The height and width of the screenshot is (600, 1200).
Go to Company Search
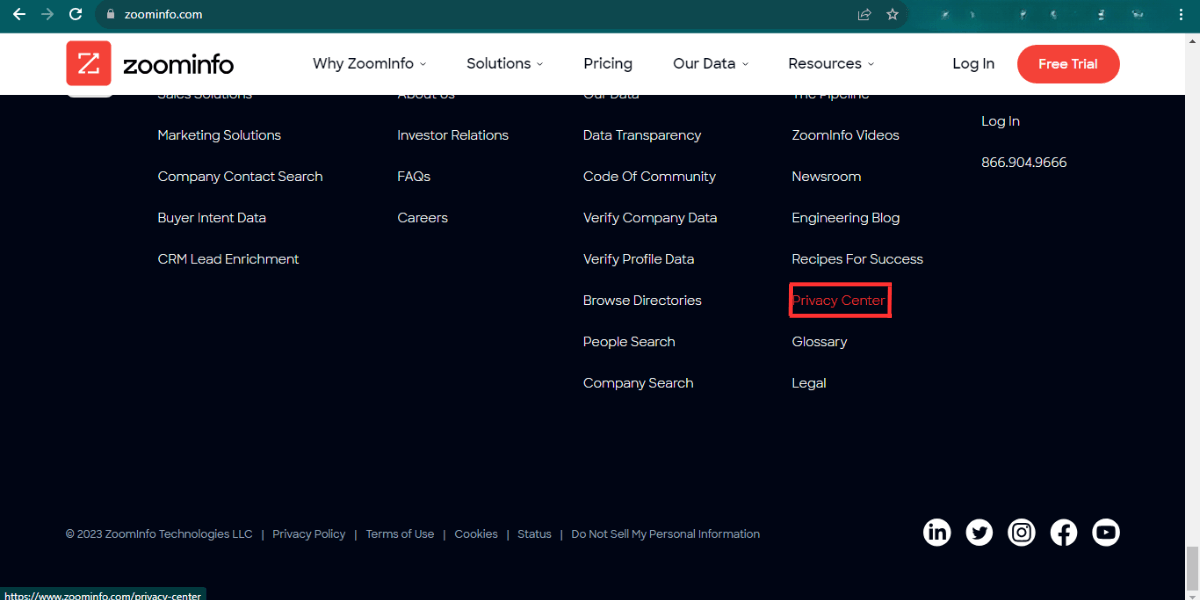pos(638,382)
